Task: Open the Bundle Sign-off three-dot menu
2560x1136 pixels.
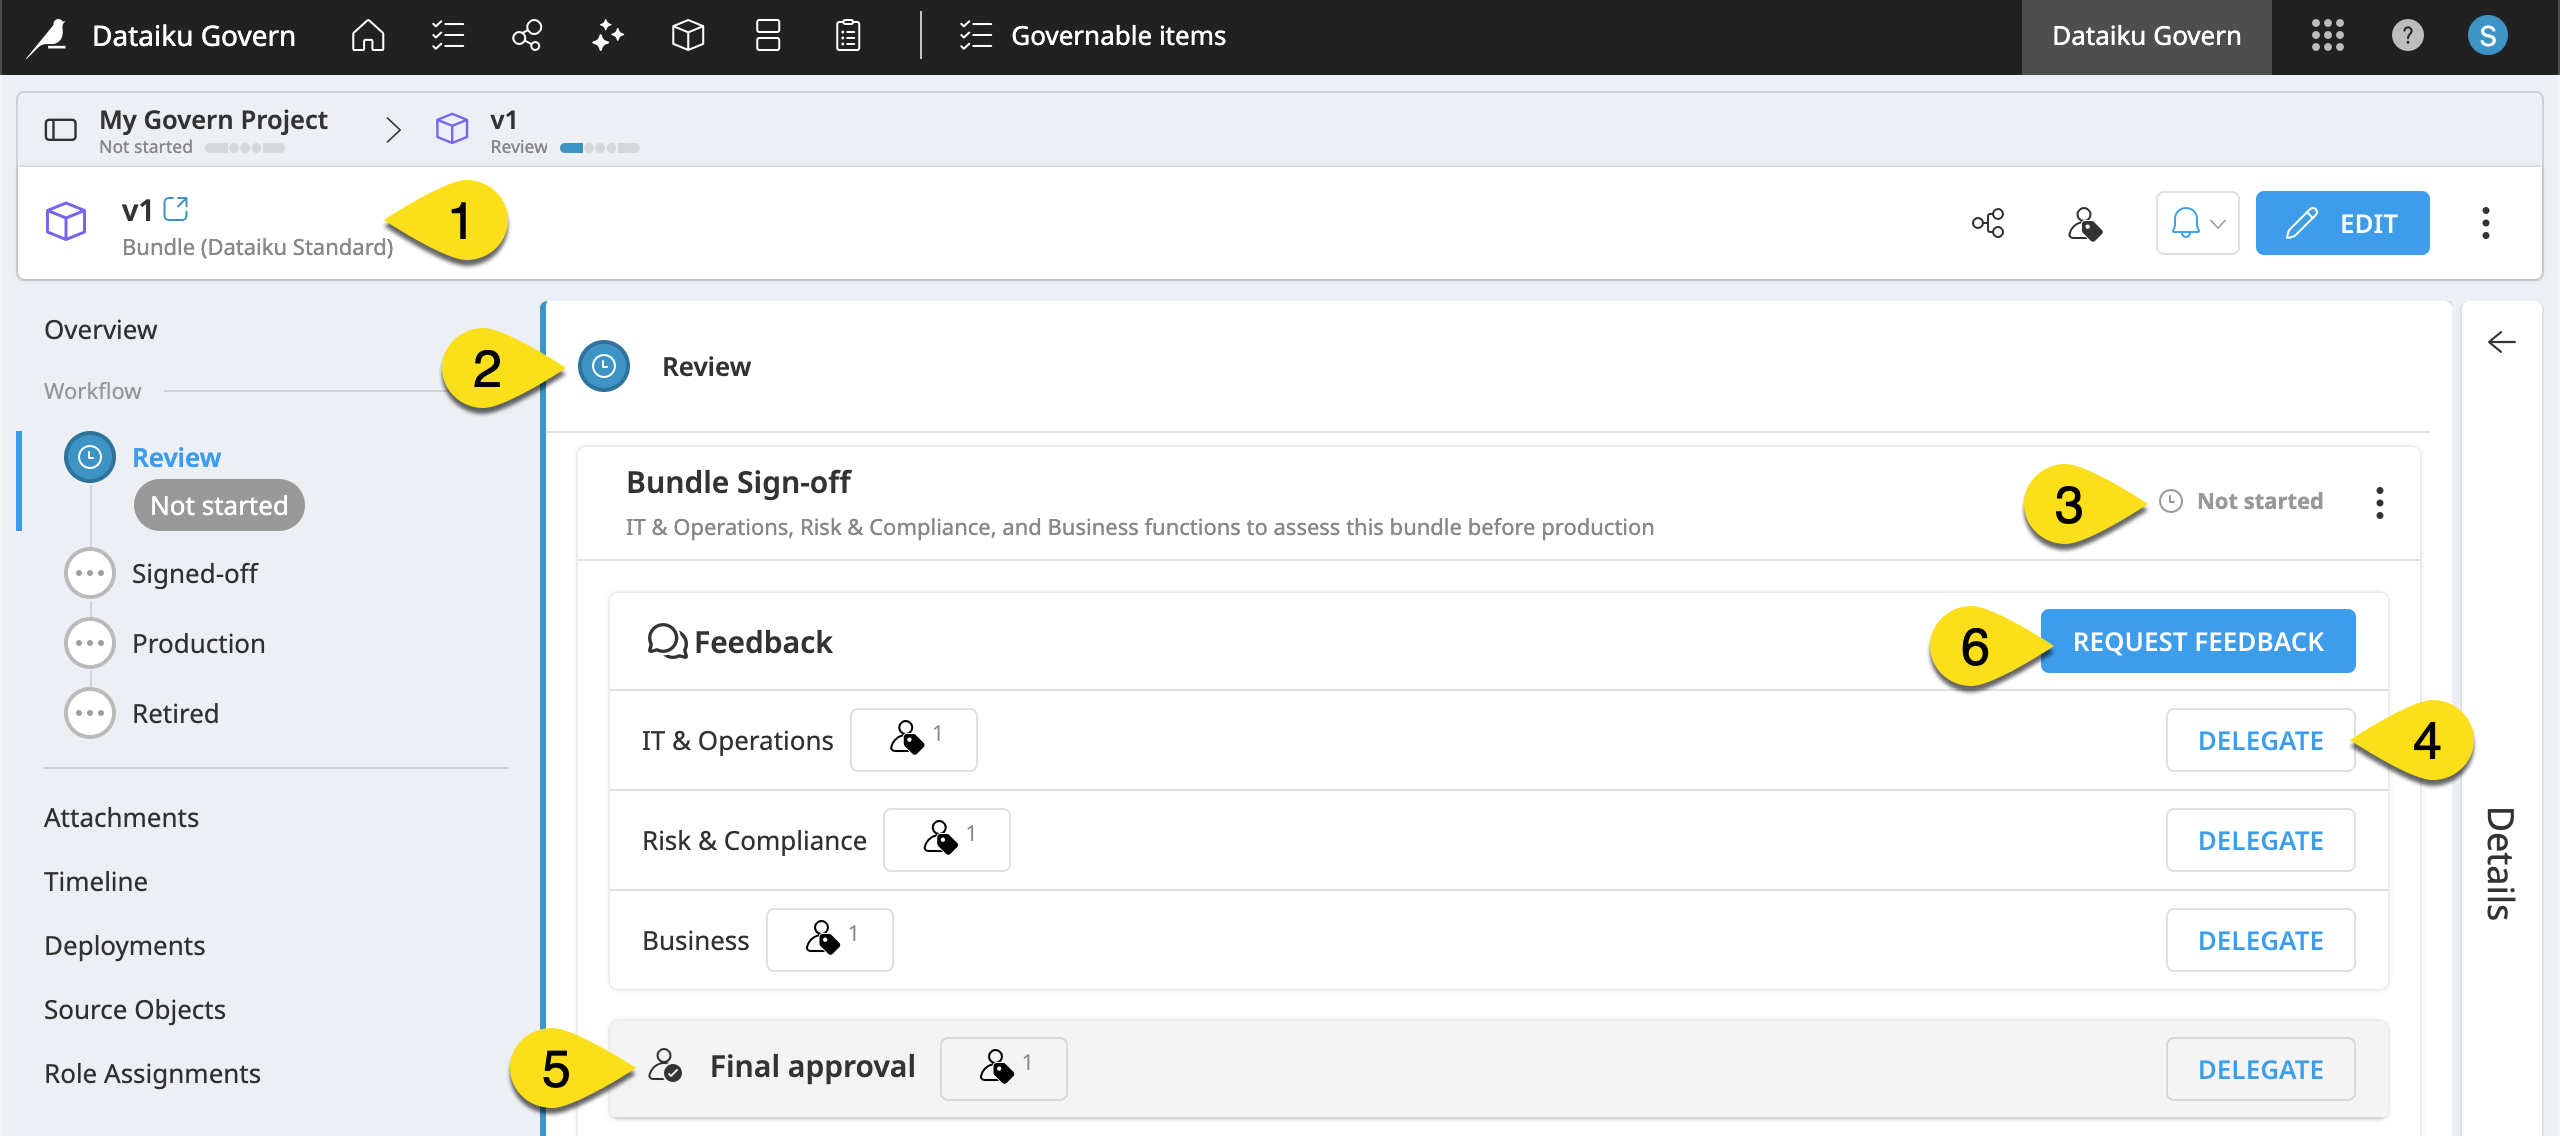Action: coord(2381,503)
